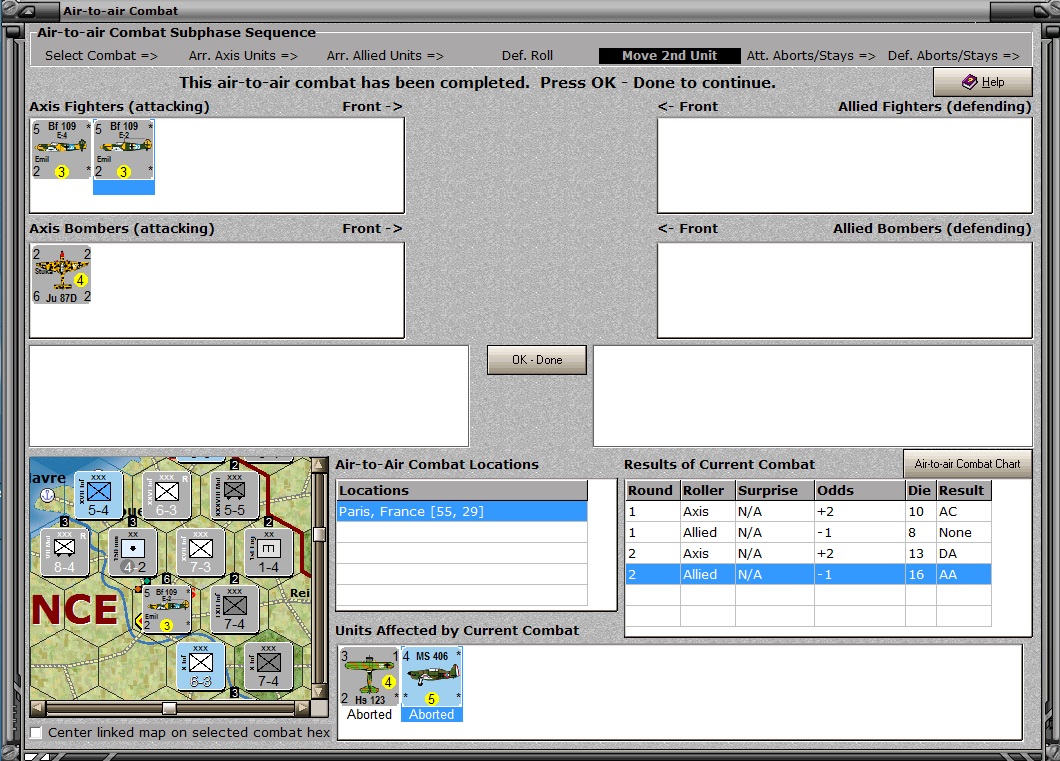The width and height of the screenshot is (1060, 761).
Task: Click the Arr. Allied Units subphase step
Action: point(385,55)
